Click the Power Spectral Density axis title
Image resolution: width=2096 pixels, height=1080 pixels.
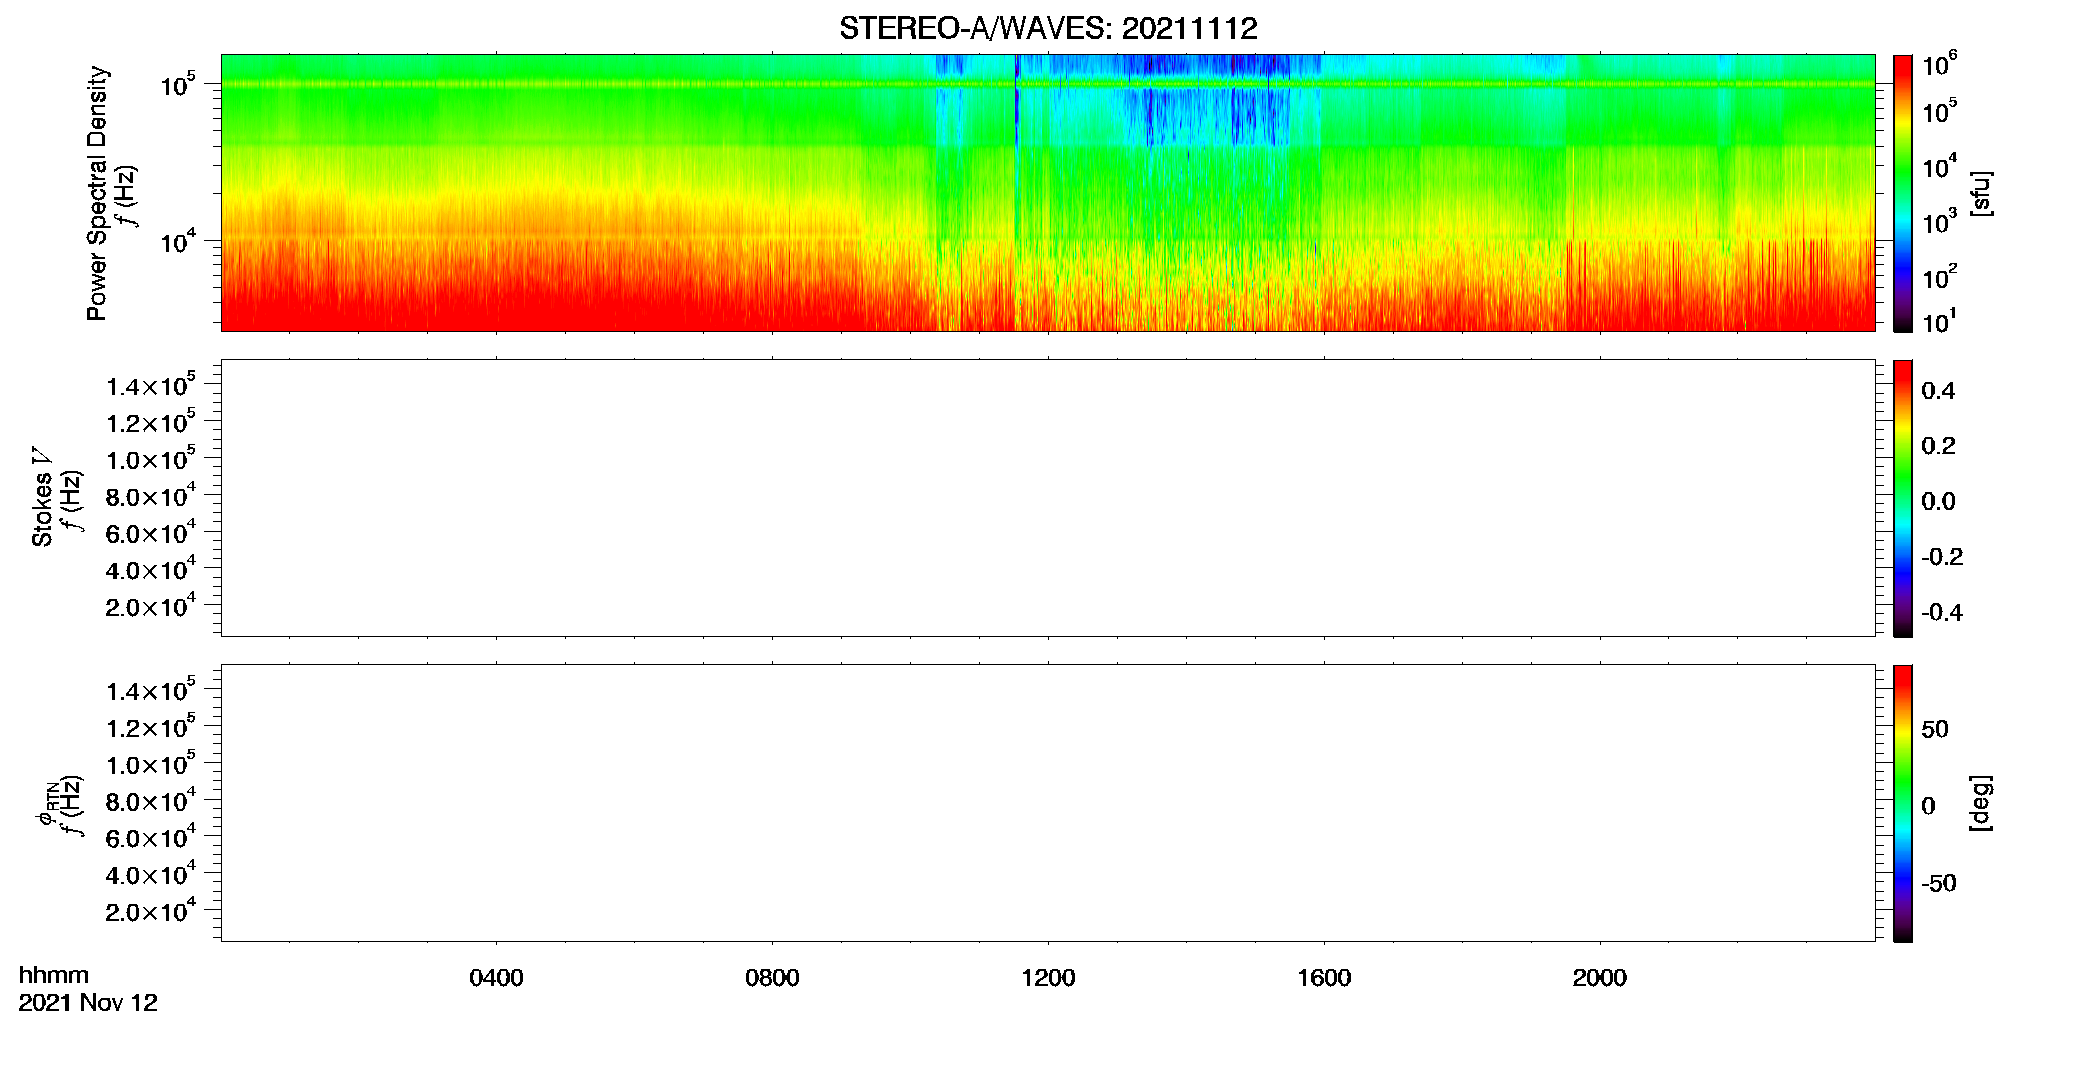coord(97,193)
